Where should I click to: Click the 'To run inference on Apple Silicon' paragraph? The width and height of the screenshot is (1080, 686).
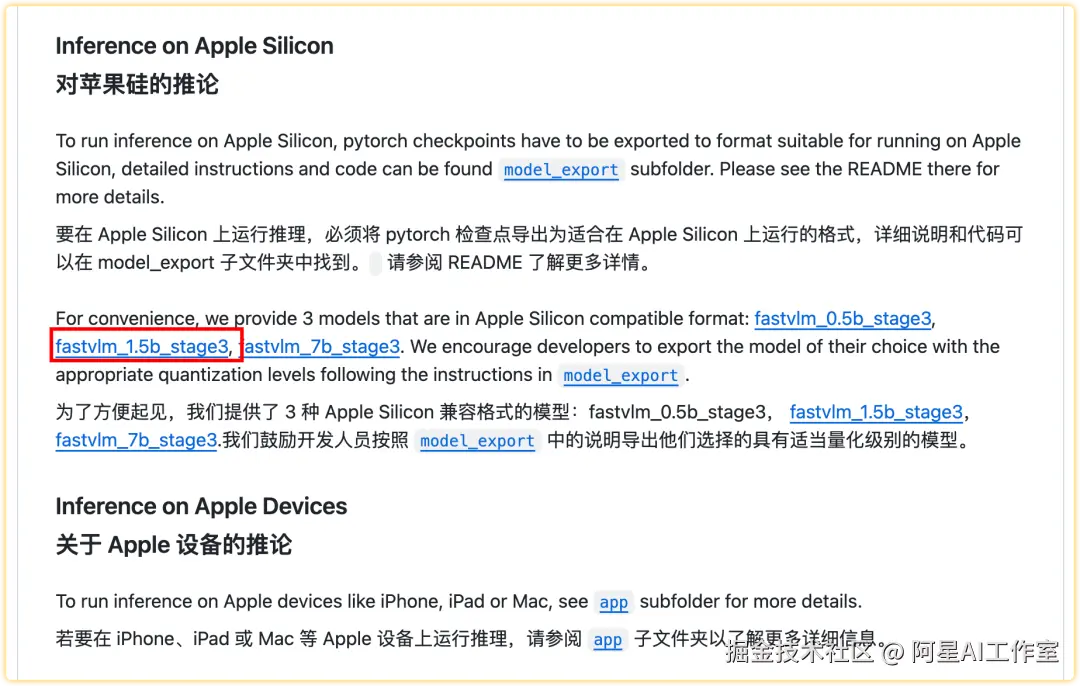tap(538, 169)
